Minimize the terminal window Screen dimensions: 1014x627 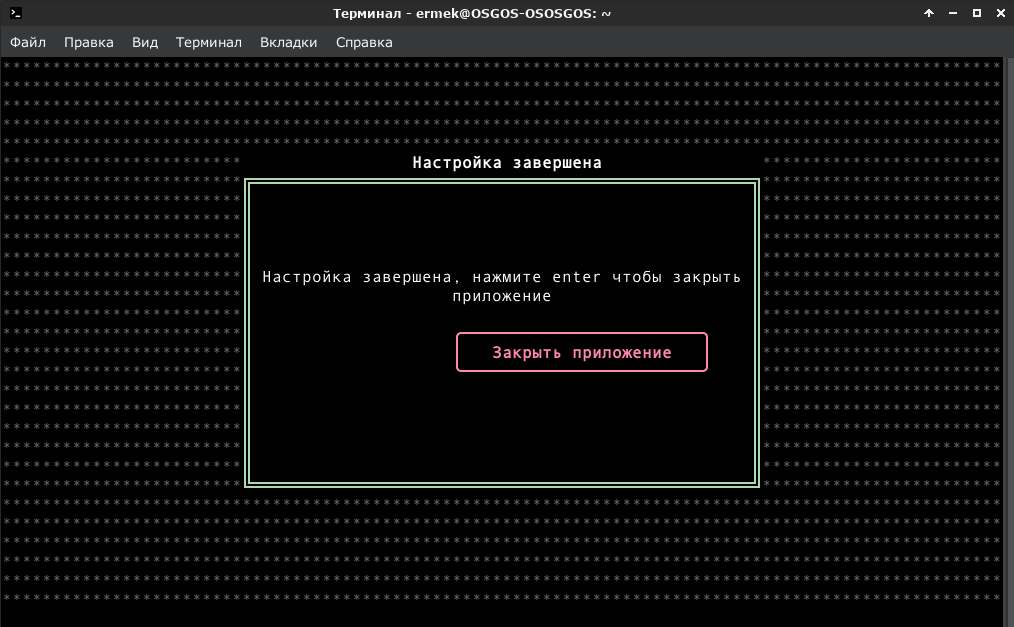coord(953,13)
